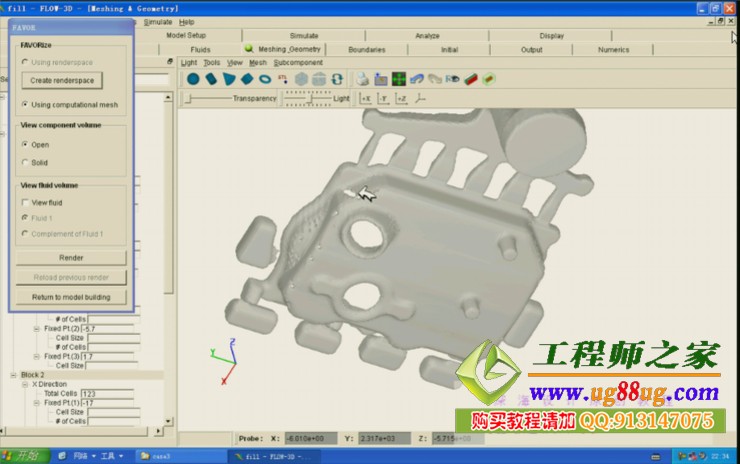
Task: Click the Render button
Action: click(71, 257)
